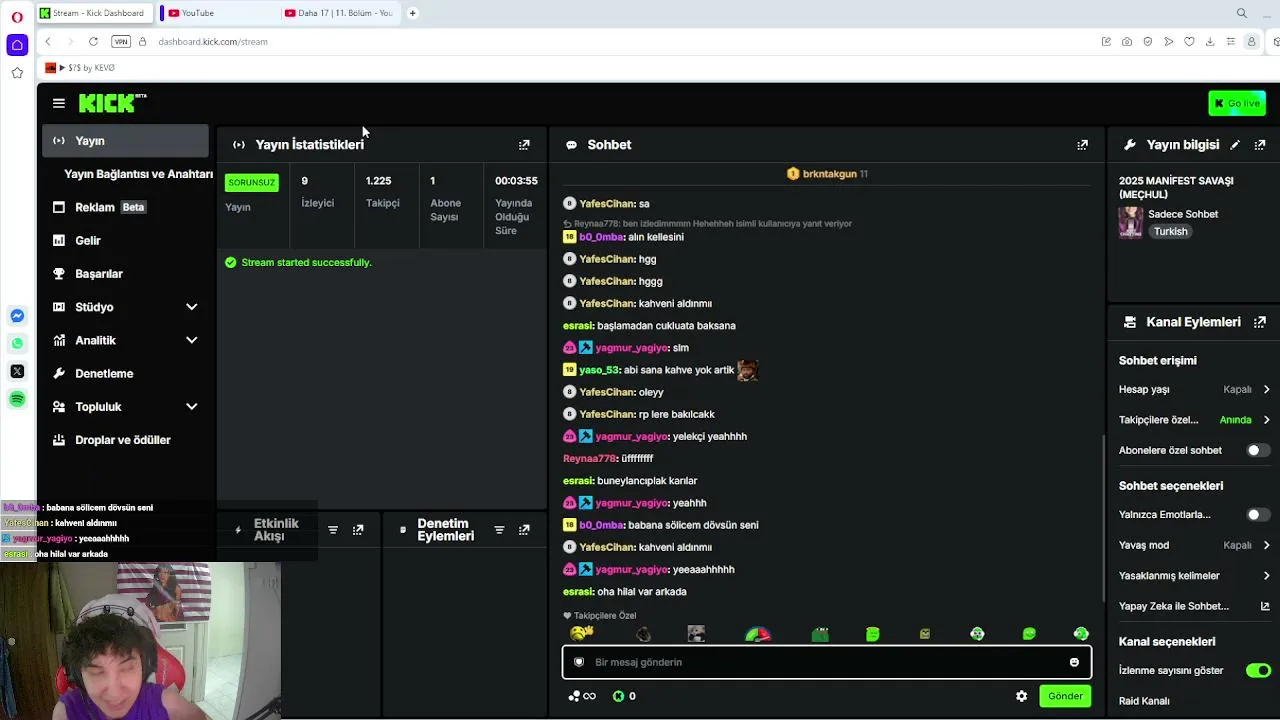Screen dimensions: 1280x720
Task: Click the Go live button
Action: click(x=1237, y=103)
